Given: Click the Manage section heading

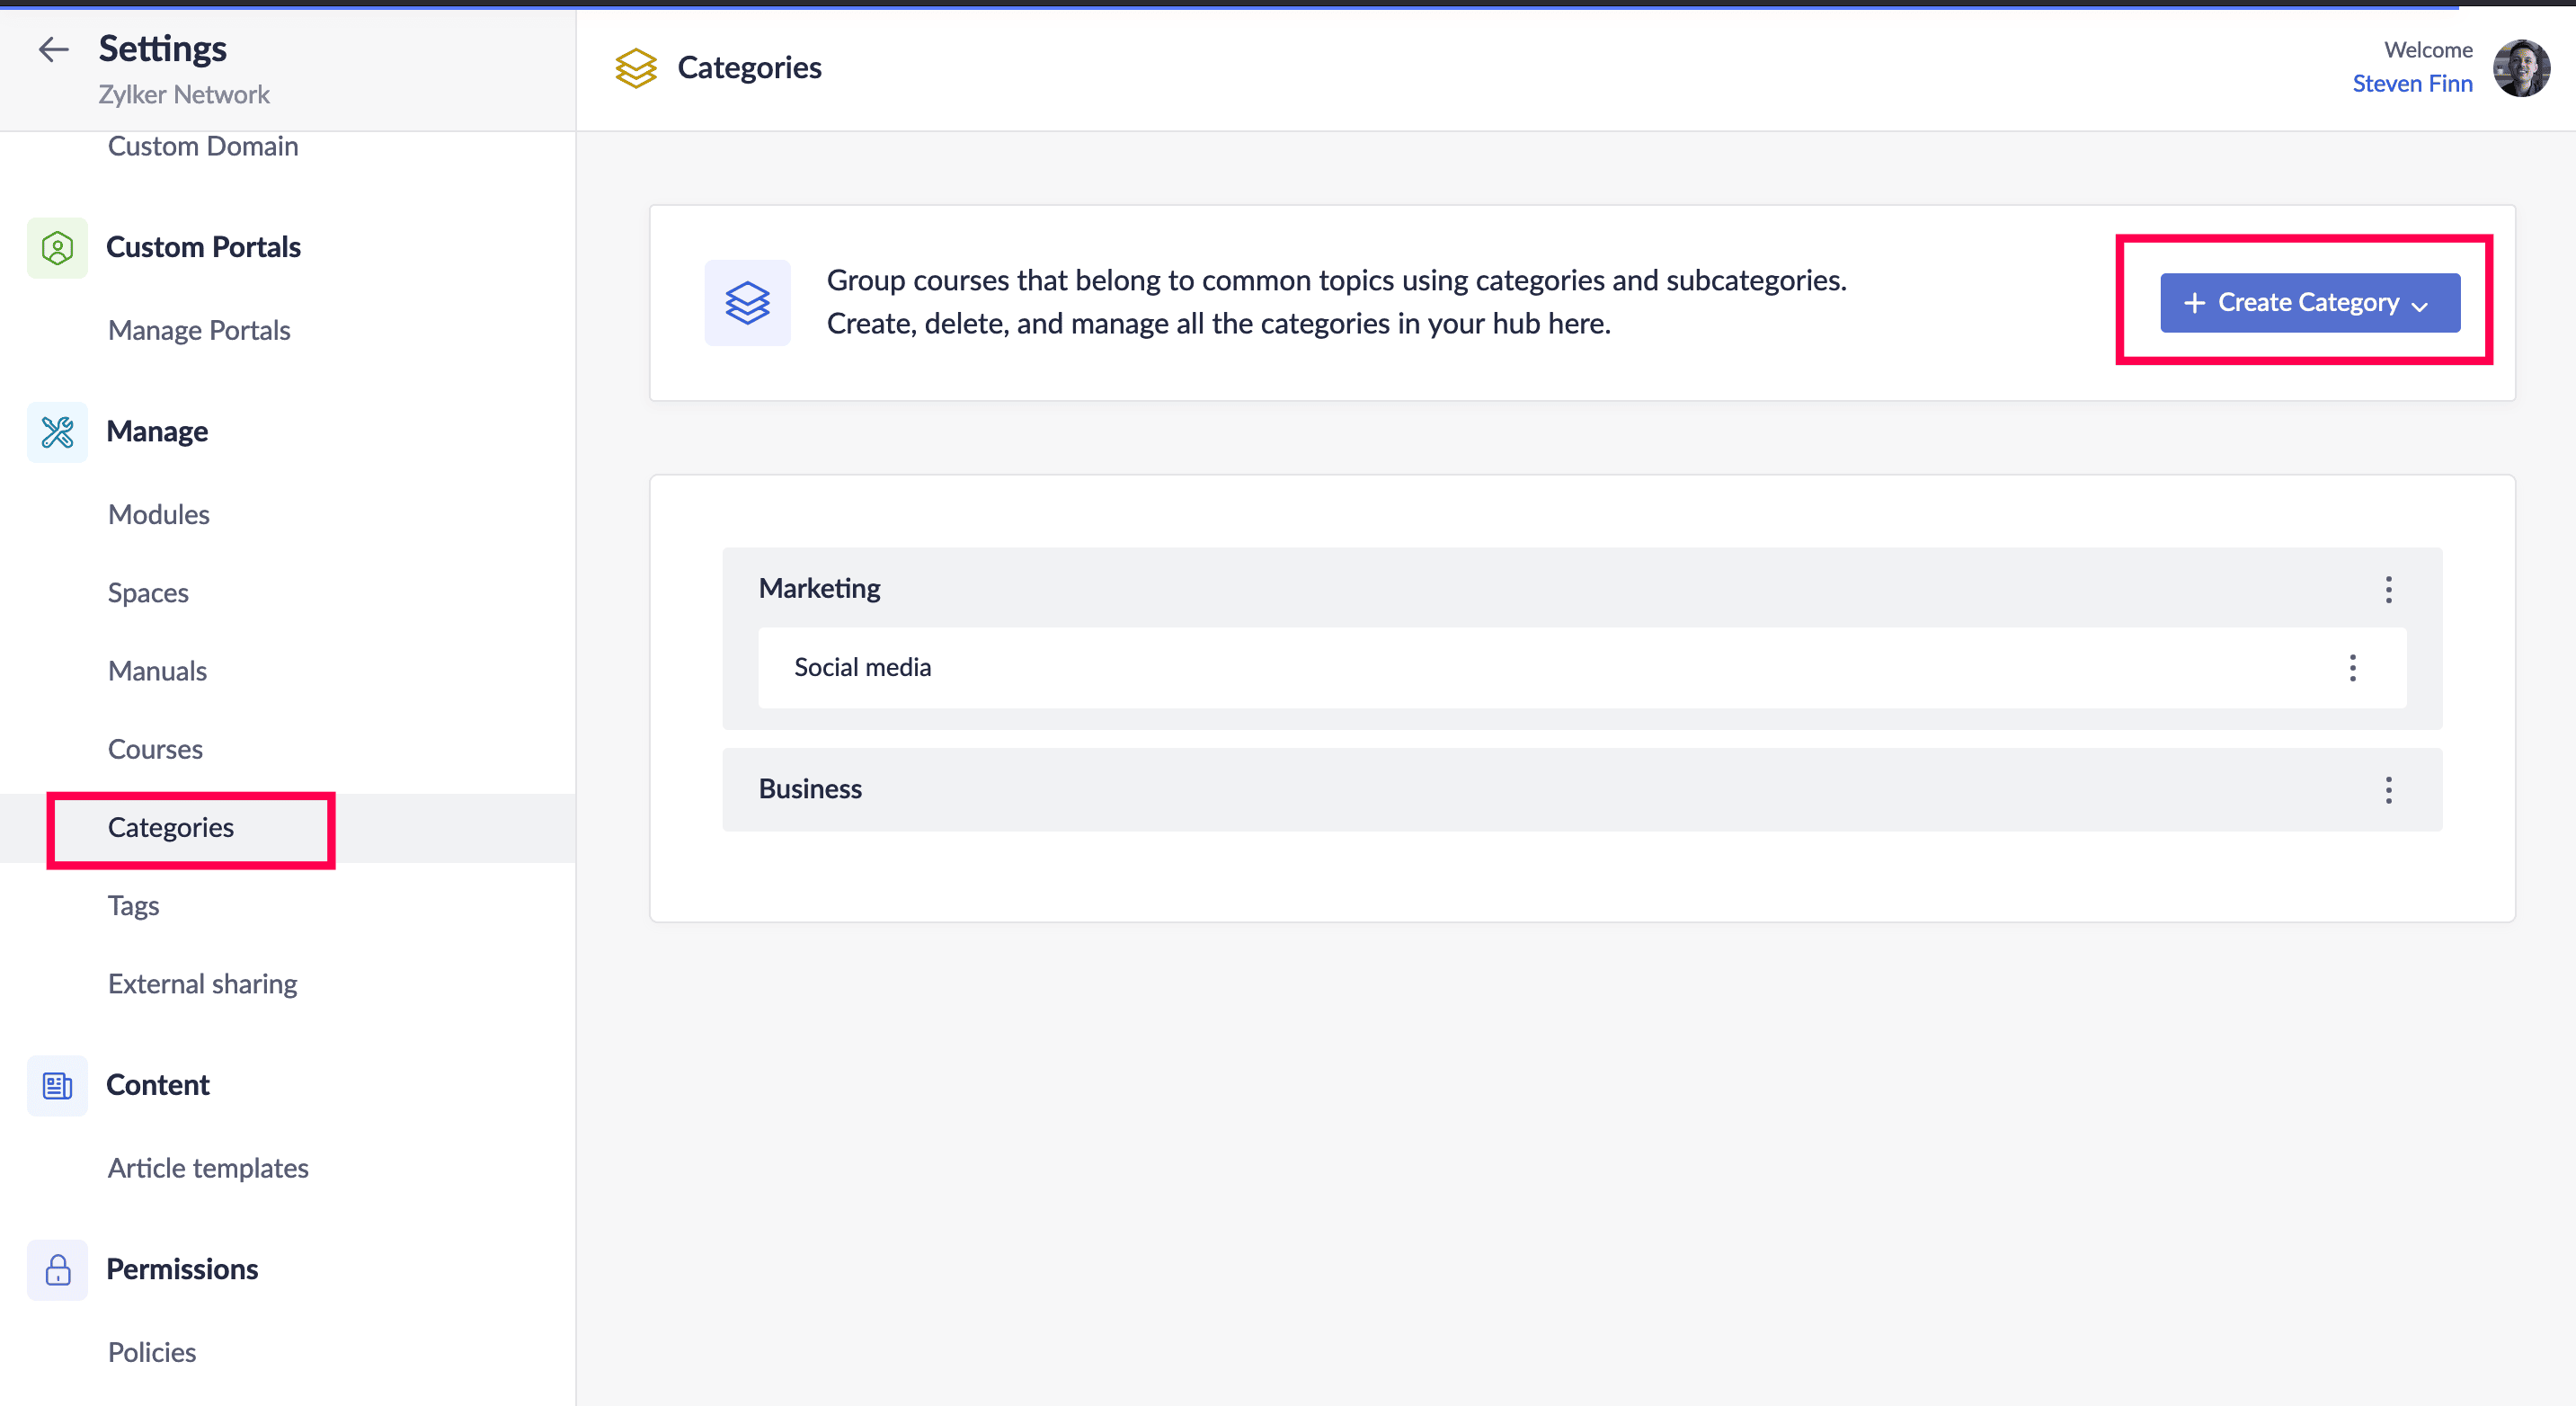Looking at the screenshot, I should click(x=157, y=432).
